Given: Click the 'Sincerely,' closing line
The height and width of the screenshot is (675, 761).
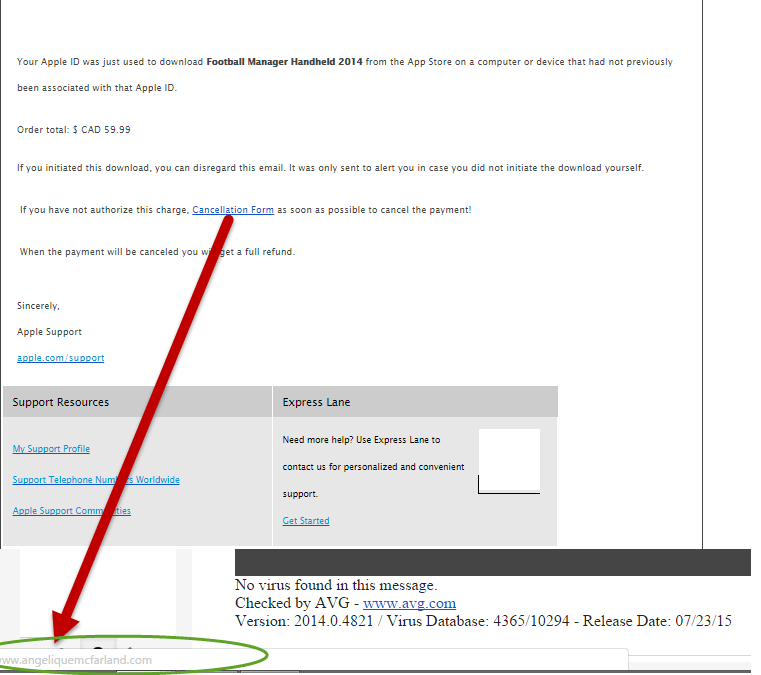Looking at the screenshot, I should [38, 306].
